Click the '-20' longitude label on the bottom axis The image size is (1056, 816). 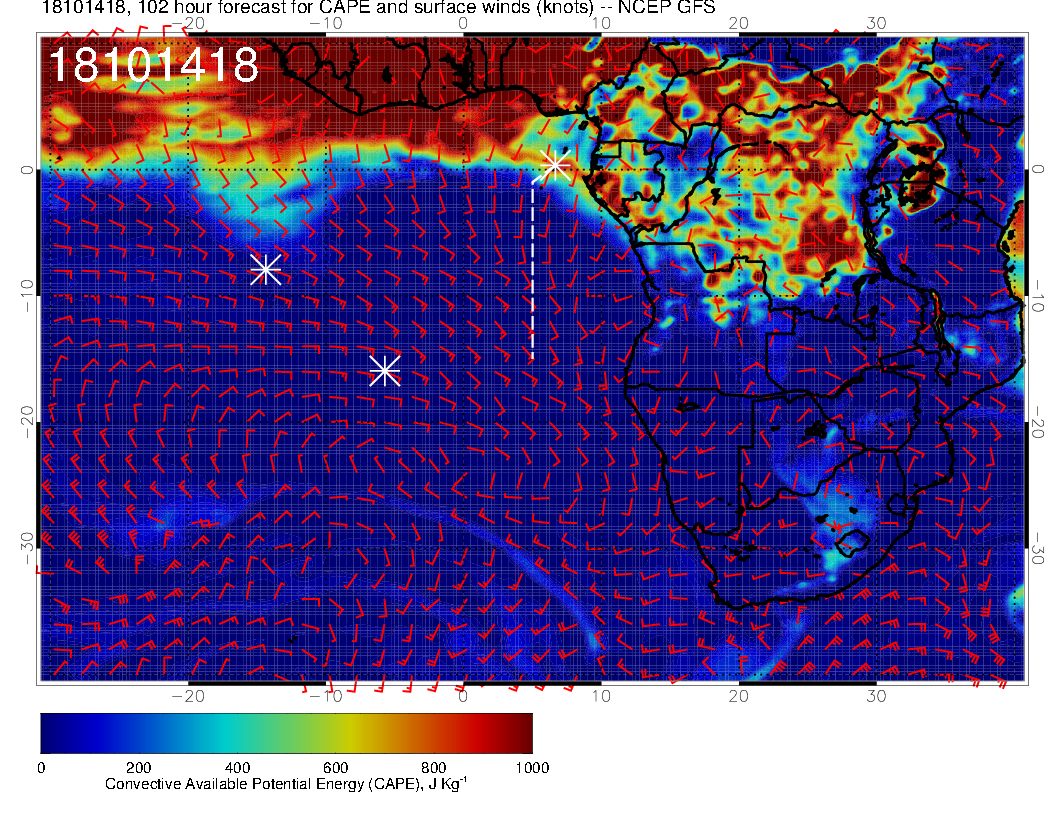pos(188,696)
